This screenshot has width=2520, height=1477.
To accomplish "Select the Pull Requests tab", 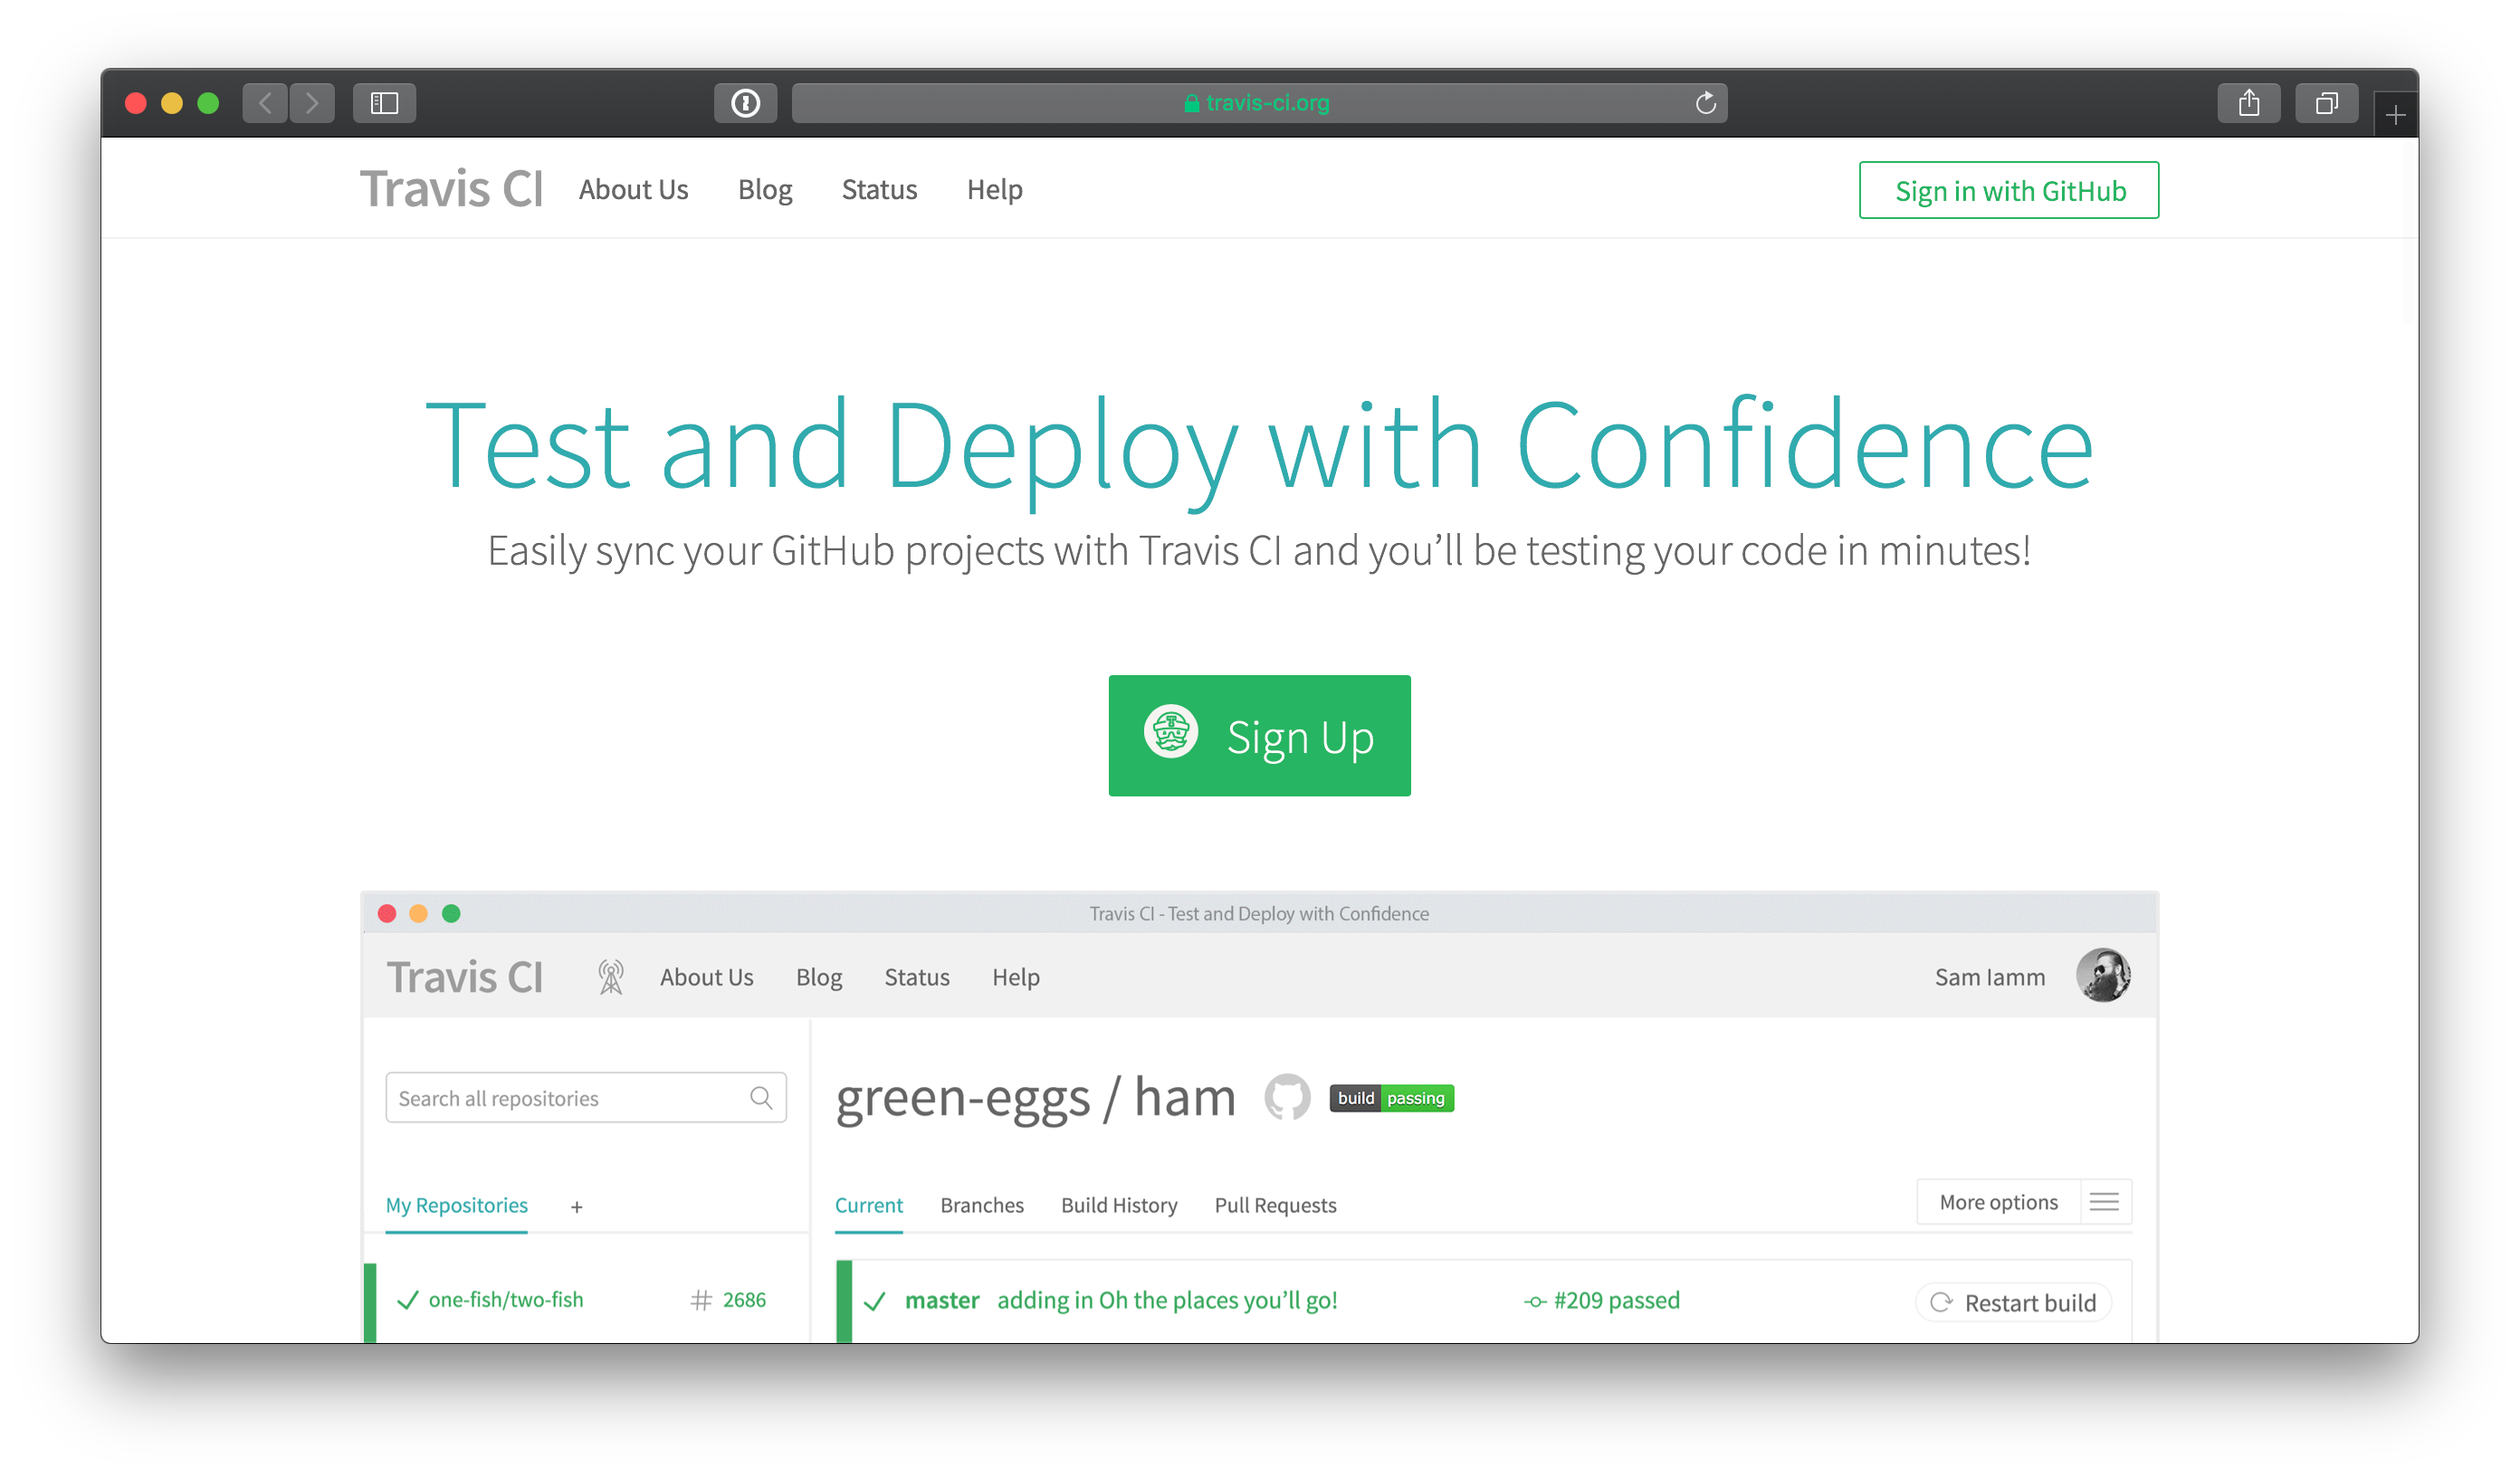I will point(1275,1205).
